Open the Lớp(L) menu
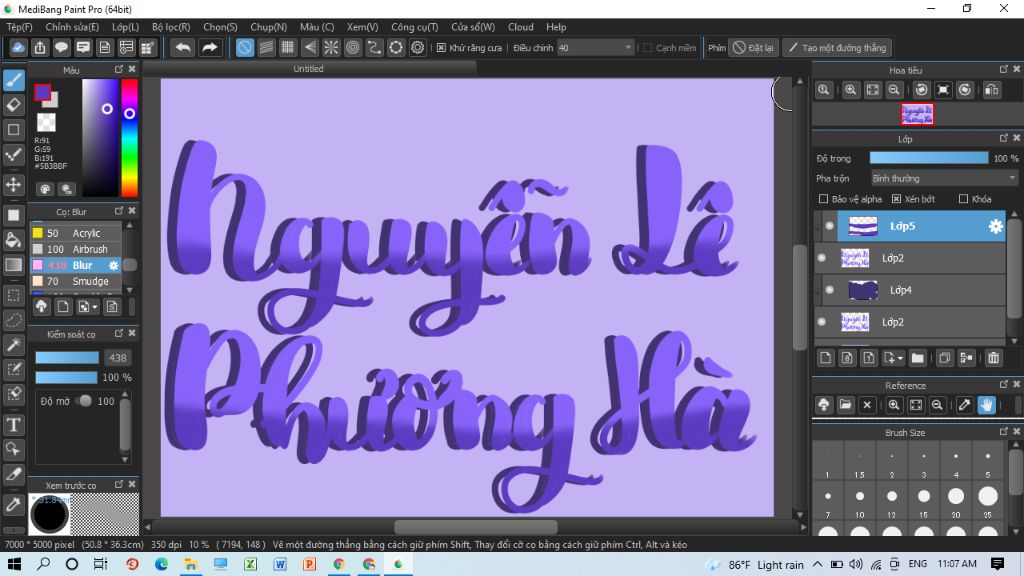1024x576 pixels. pyautogui.click(x=125, y=27)
